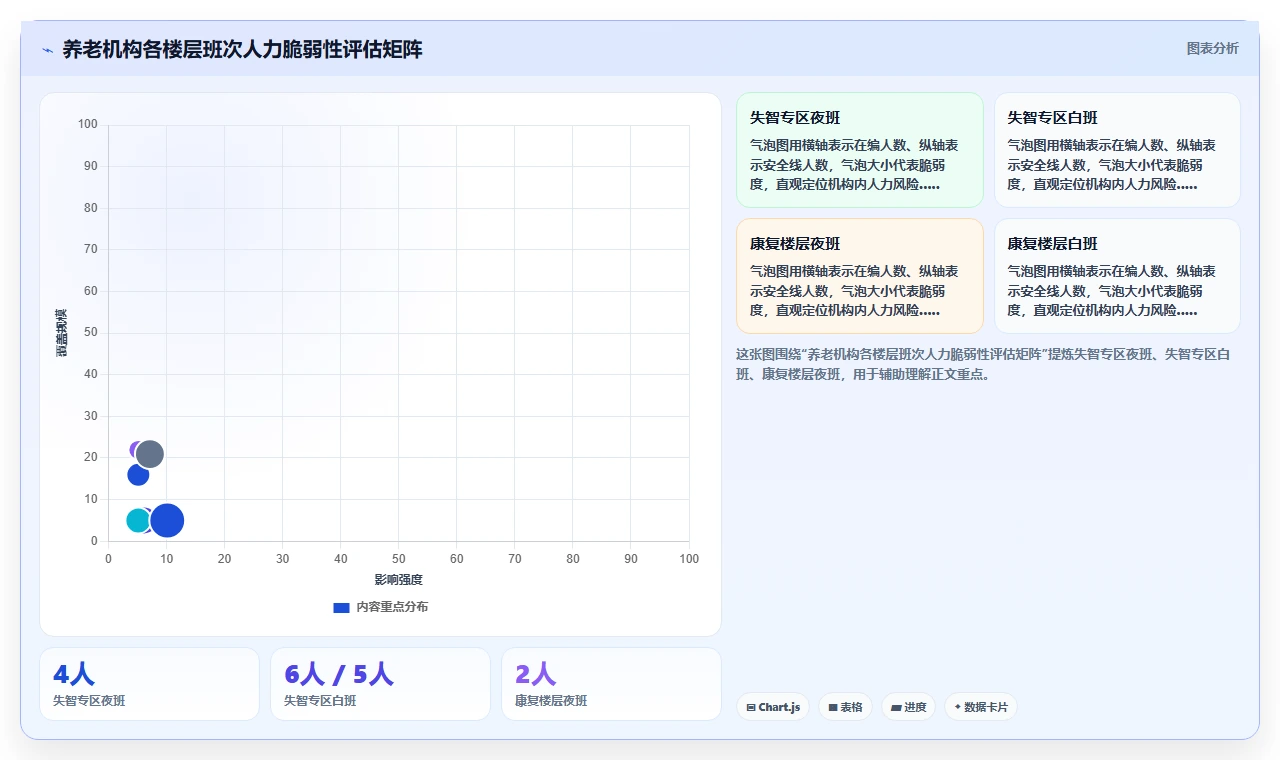Image resolution: width=1280 pixels, height=760 pixels.
Task: Click the summary paragraph under the cards
Action: coord(988,364)
